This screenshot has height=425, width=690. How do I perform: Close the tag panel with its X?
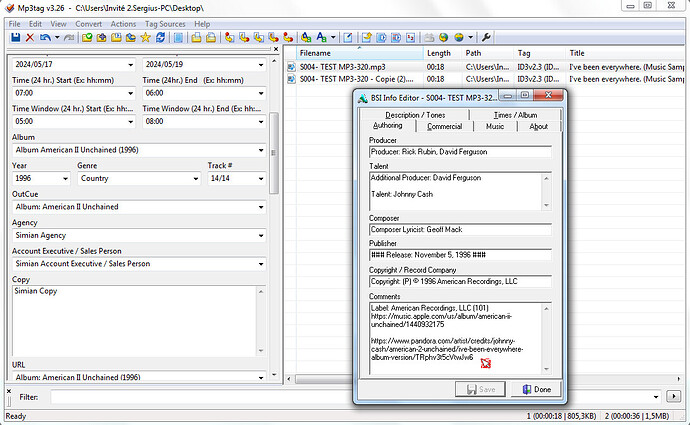[276, 49]
